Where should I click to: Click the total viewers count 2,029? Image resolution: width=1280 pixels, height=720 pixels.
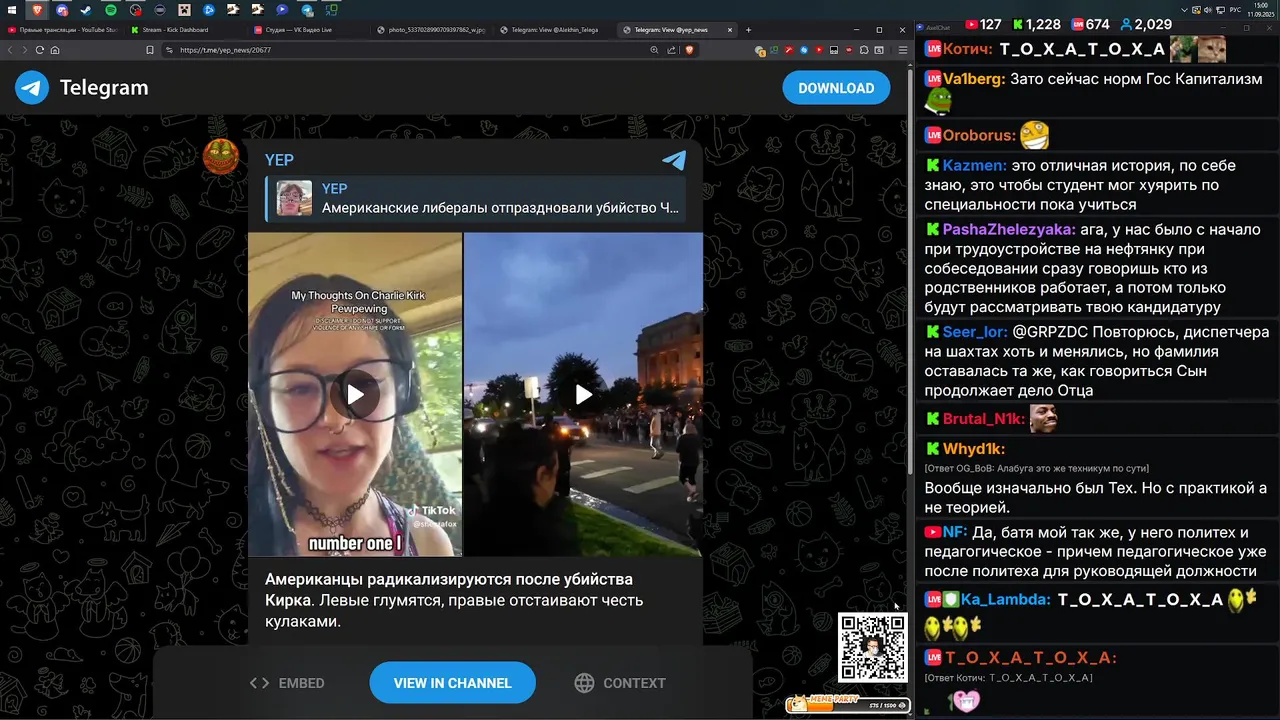pyautogui.click(x=1146, y=24)
